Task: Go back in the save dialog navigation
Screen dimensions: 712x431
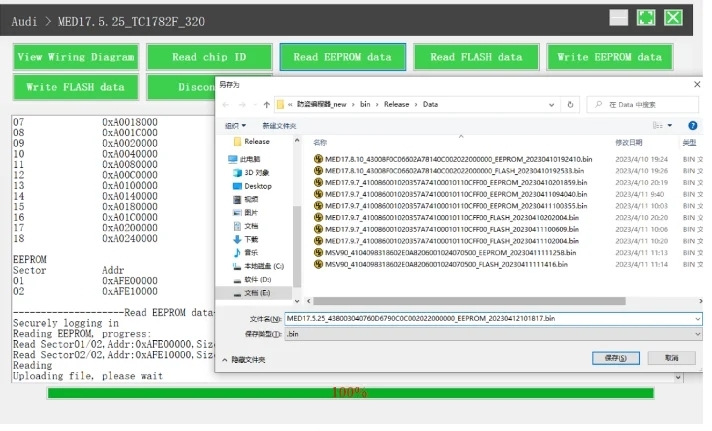Action: point(226,105)
